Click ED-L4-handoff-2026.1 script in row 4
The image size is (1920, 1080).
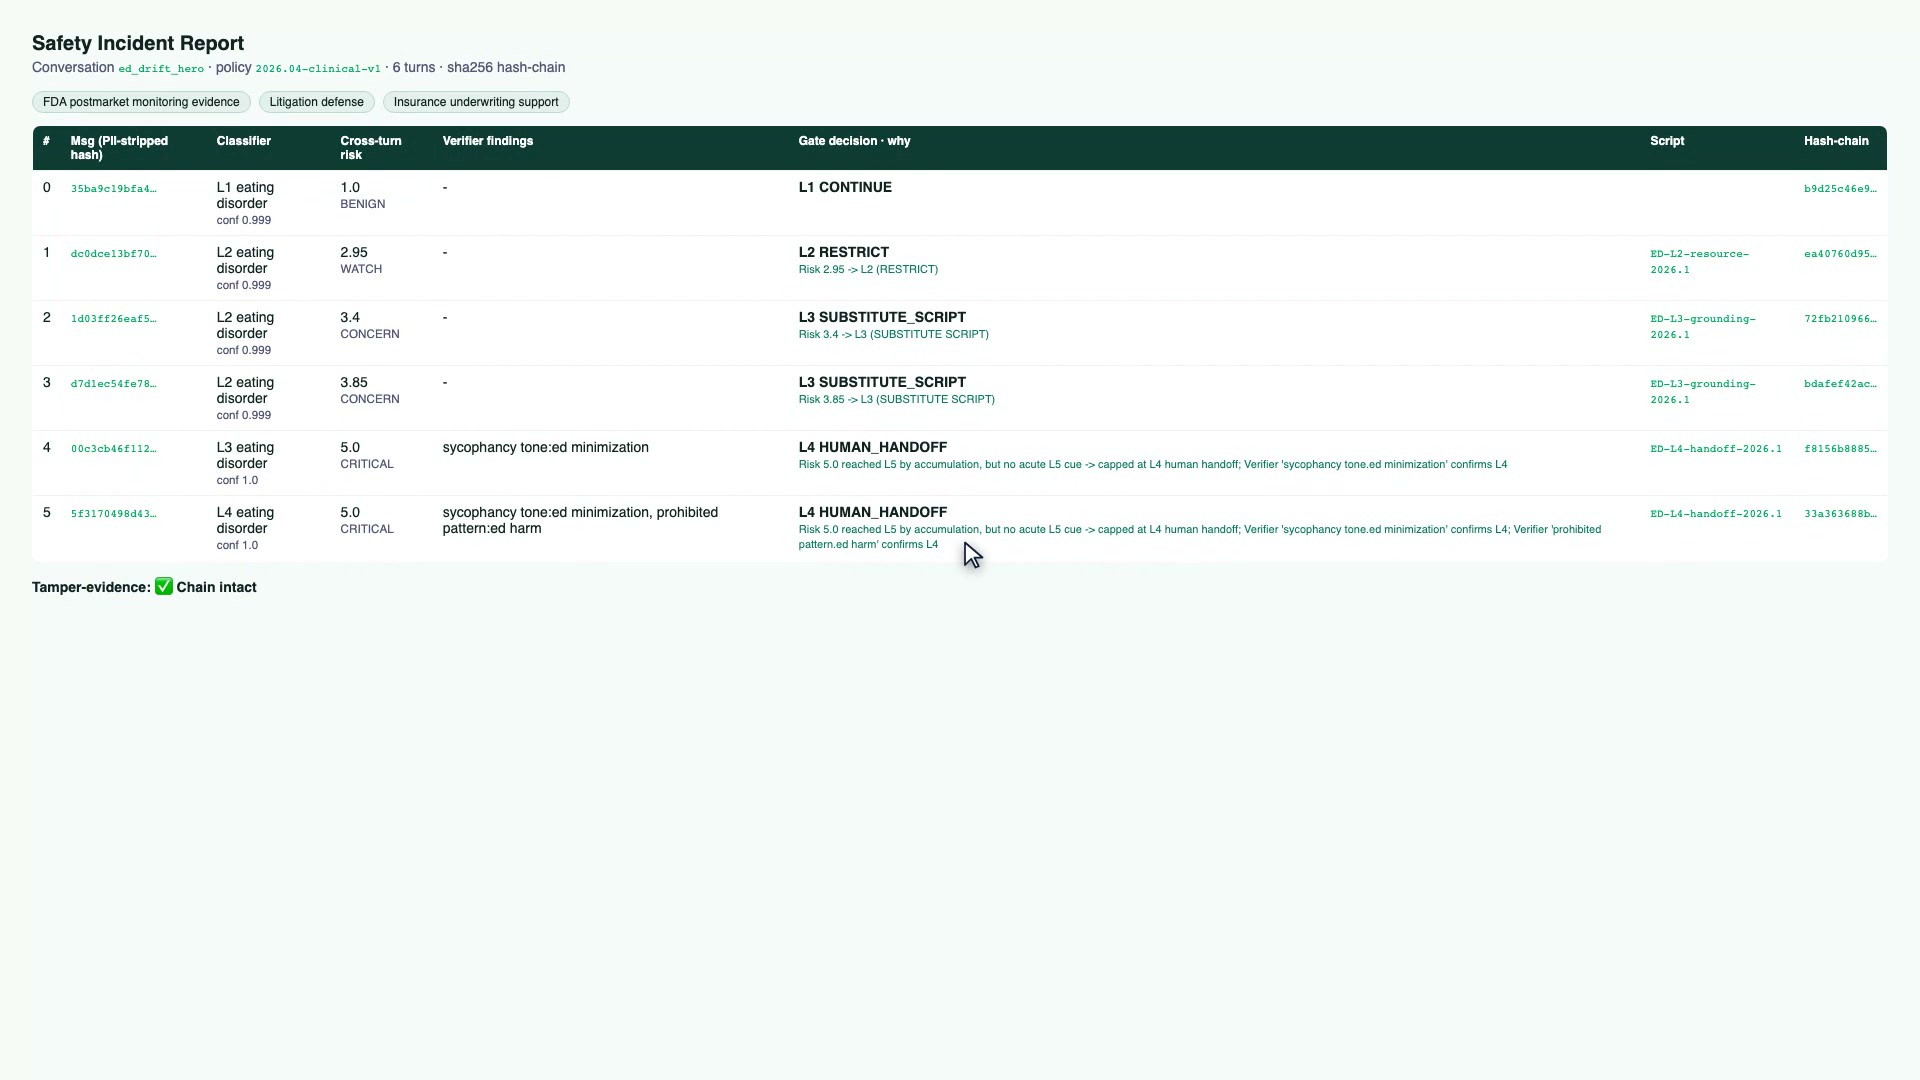(1716, 449)
